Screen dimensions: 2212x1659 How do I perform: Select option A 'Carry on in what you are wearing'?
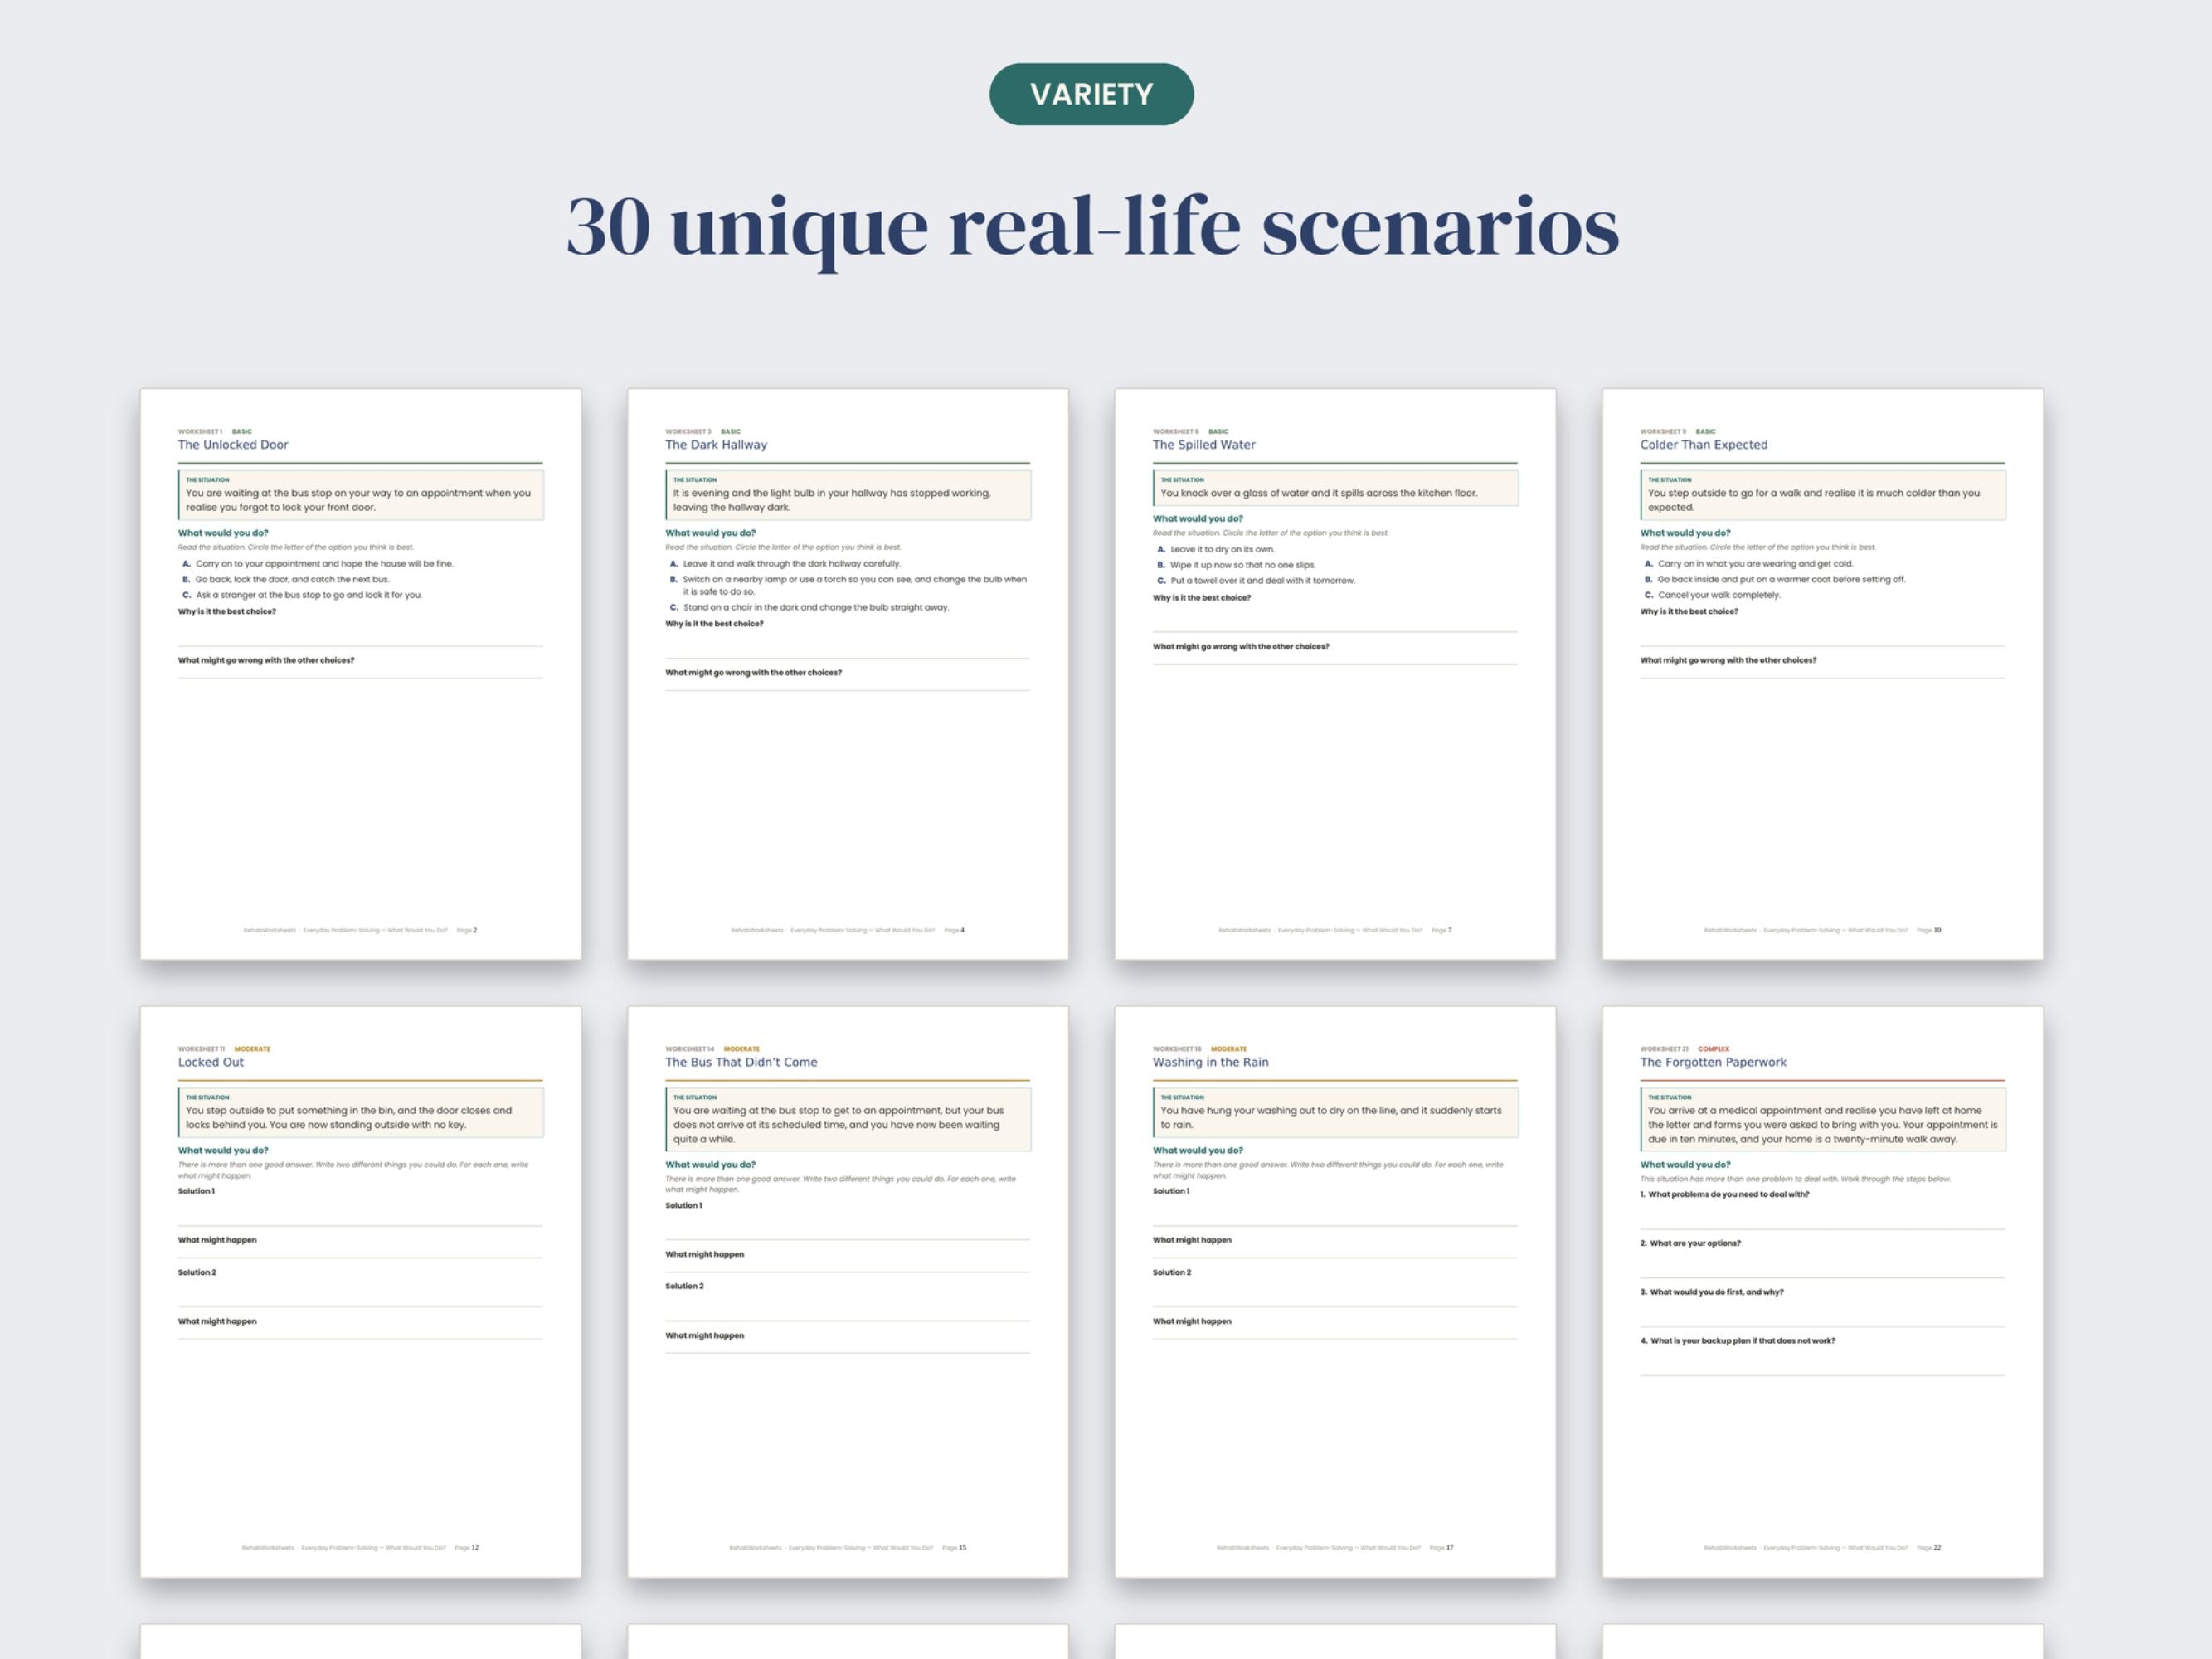click(x=1748, y=564)
